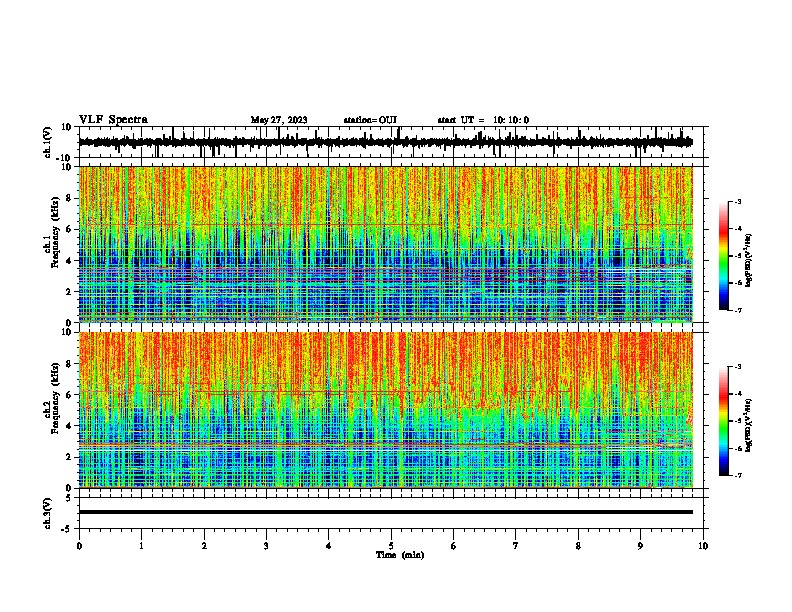
Task: Click the "station=OUI" label
Action: pyautogui.click(x=370, y=120)
